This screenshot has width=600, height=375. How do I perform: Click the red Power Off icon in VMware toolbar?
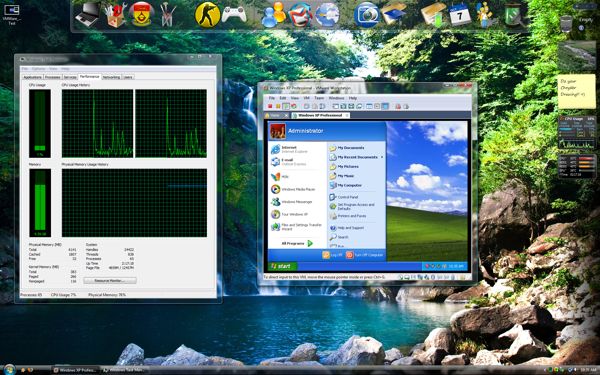(x=270, y=106)
